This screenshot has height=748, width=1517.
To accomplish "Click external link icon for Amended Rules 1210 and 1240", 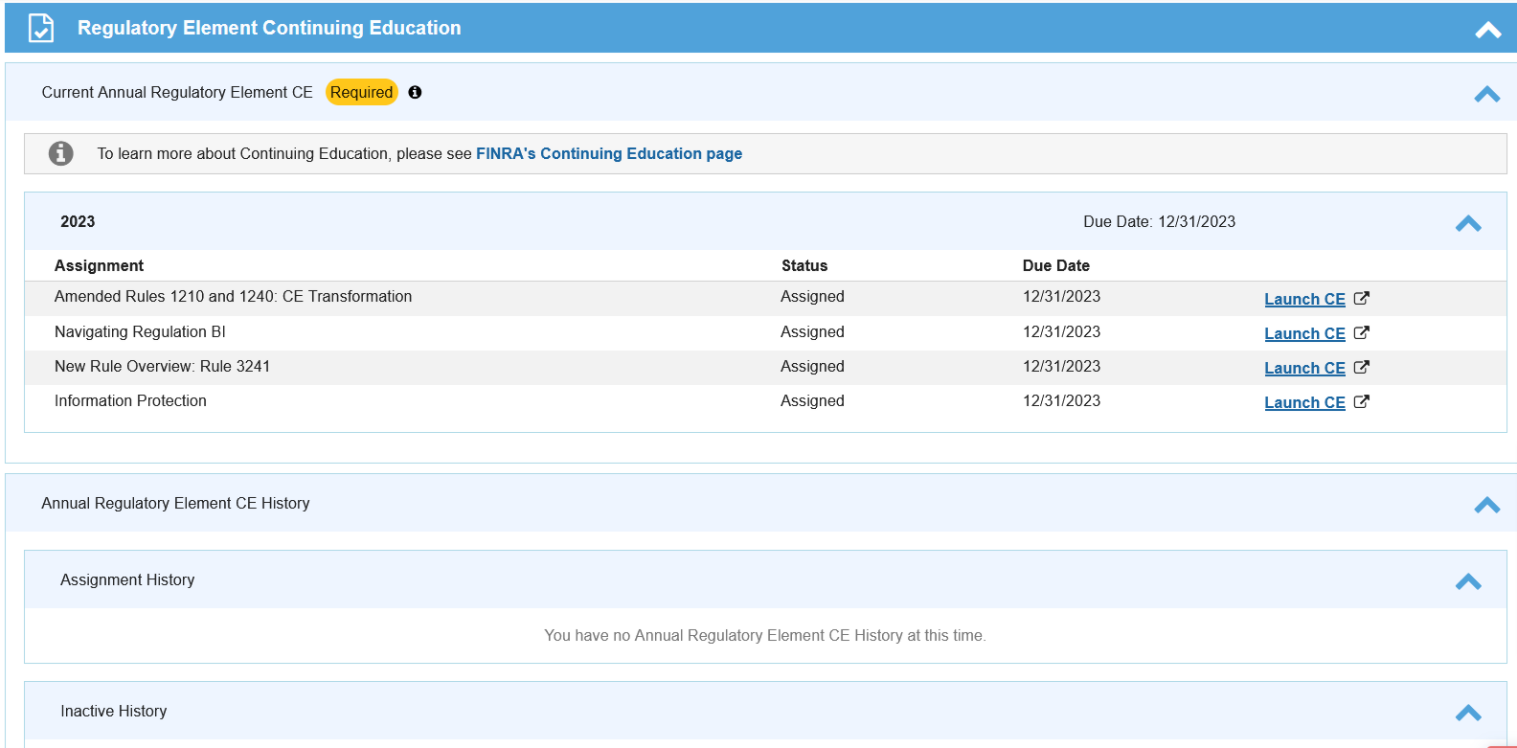I will (x=1361, y=298).
